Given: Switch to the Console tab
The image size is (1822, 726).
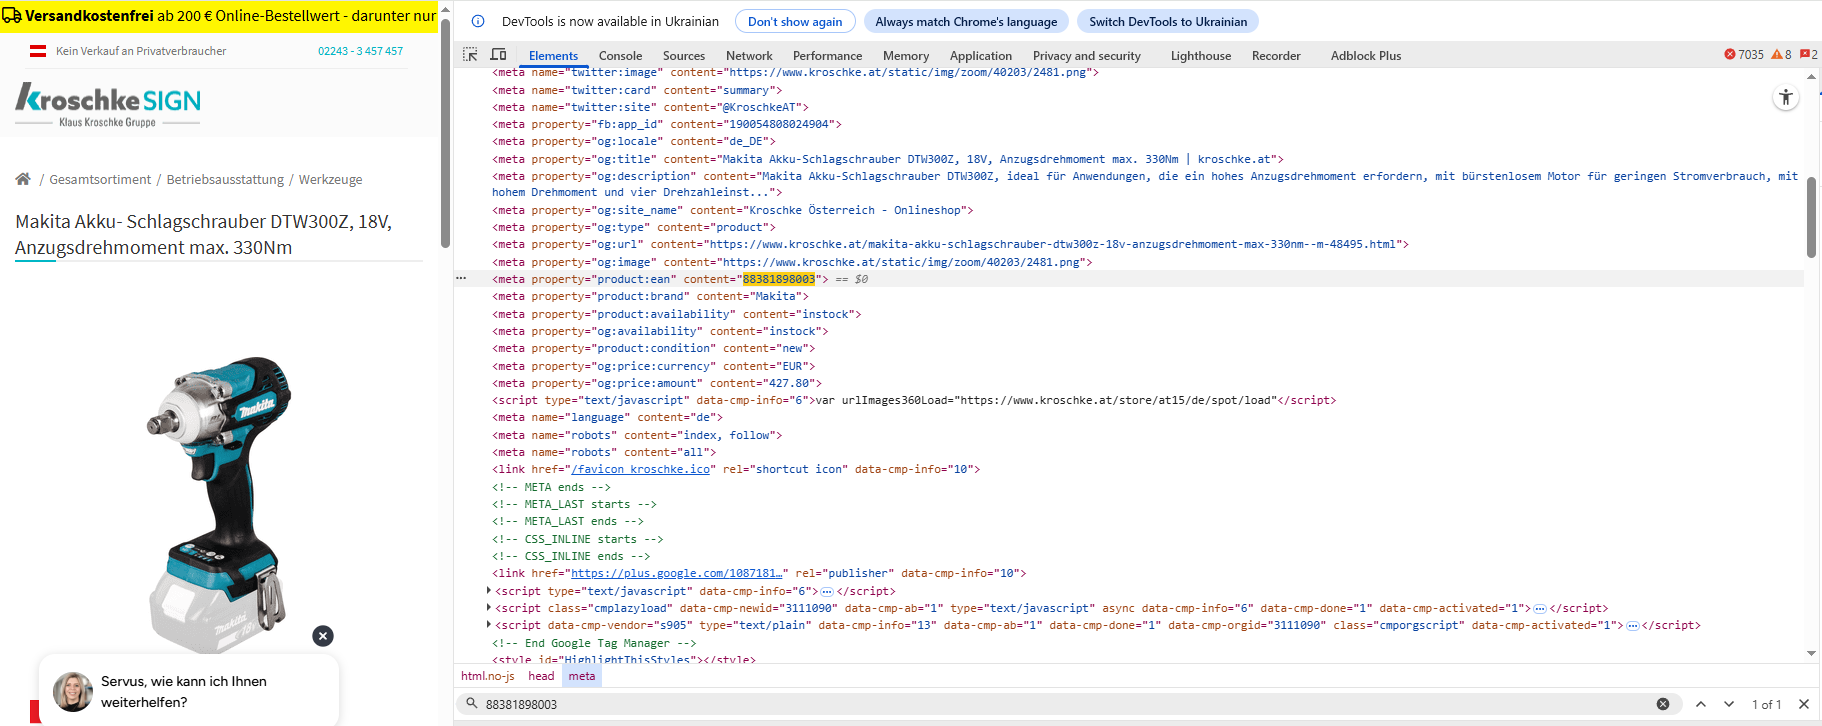Looking at the screenshot, I should tap(620, 56).
